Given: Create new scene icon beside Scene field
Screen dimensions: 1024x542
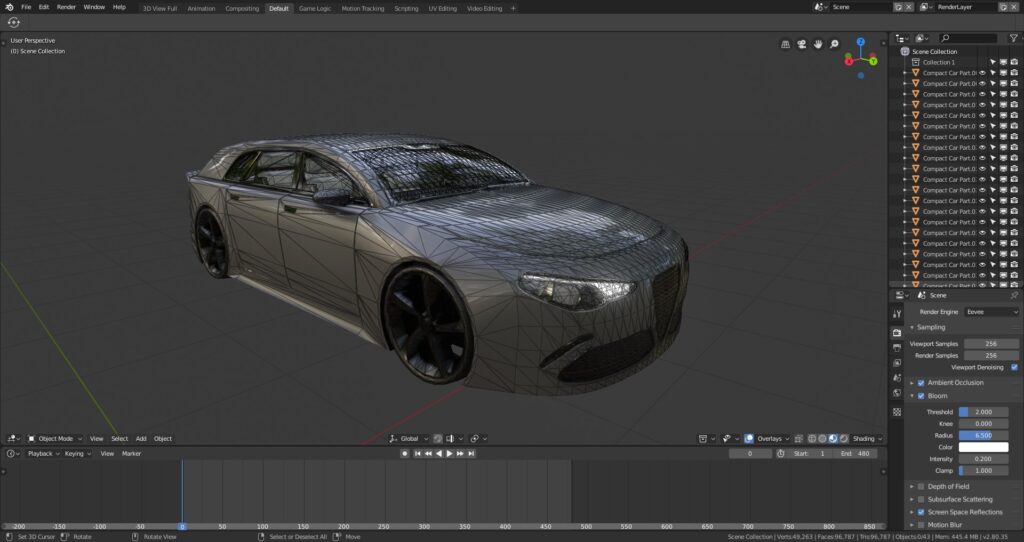Looking at the screenshot, I should click(x=899, y=7).
